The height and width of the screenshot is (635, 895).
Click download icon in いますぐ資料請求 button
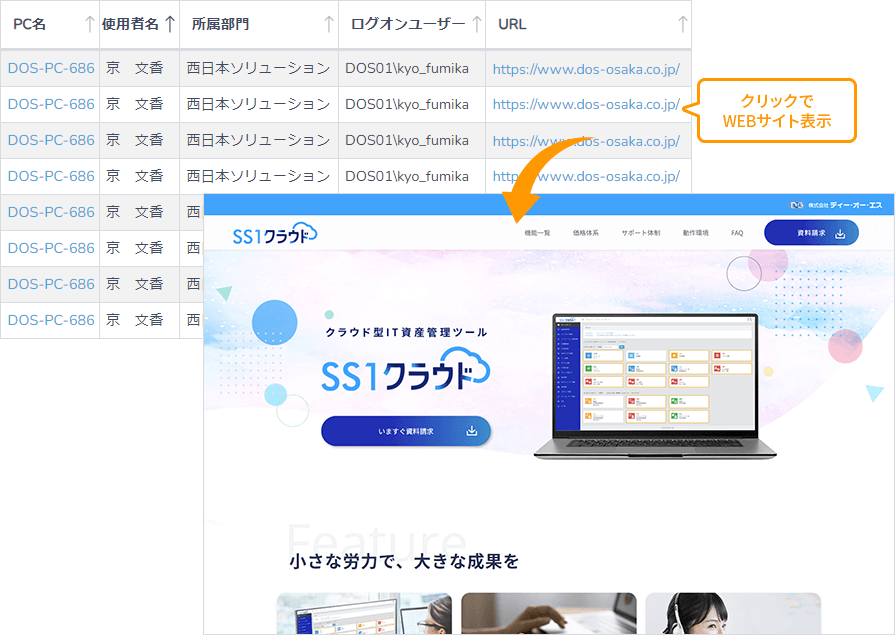pos(471,431)
